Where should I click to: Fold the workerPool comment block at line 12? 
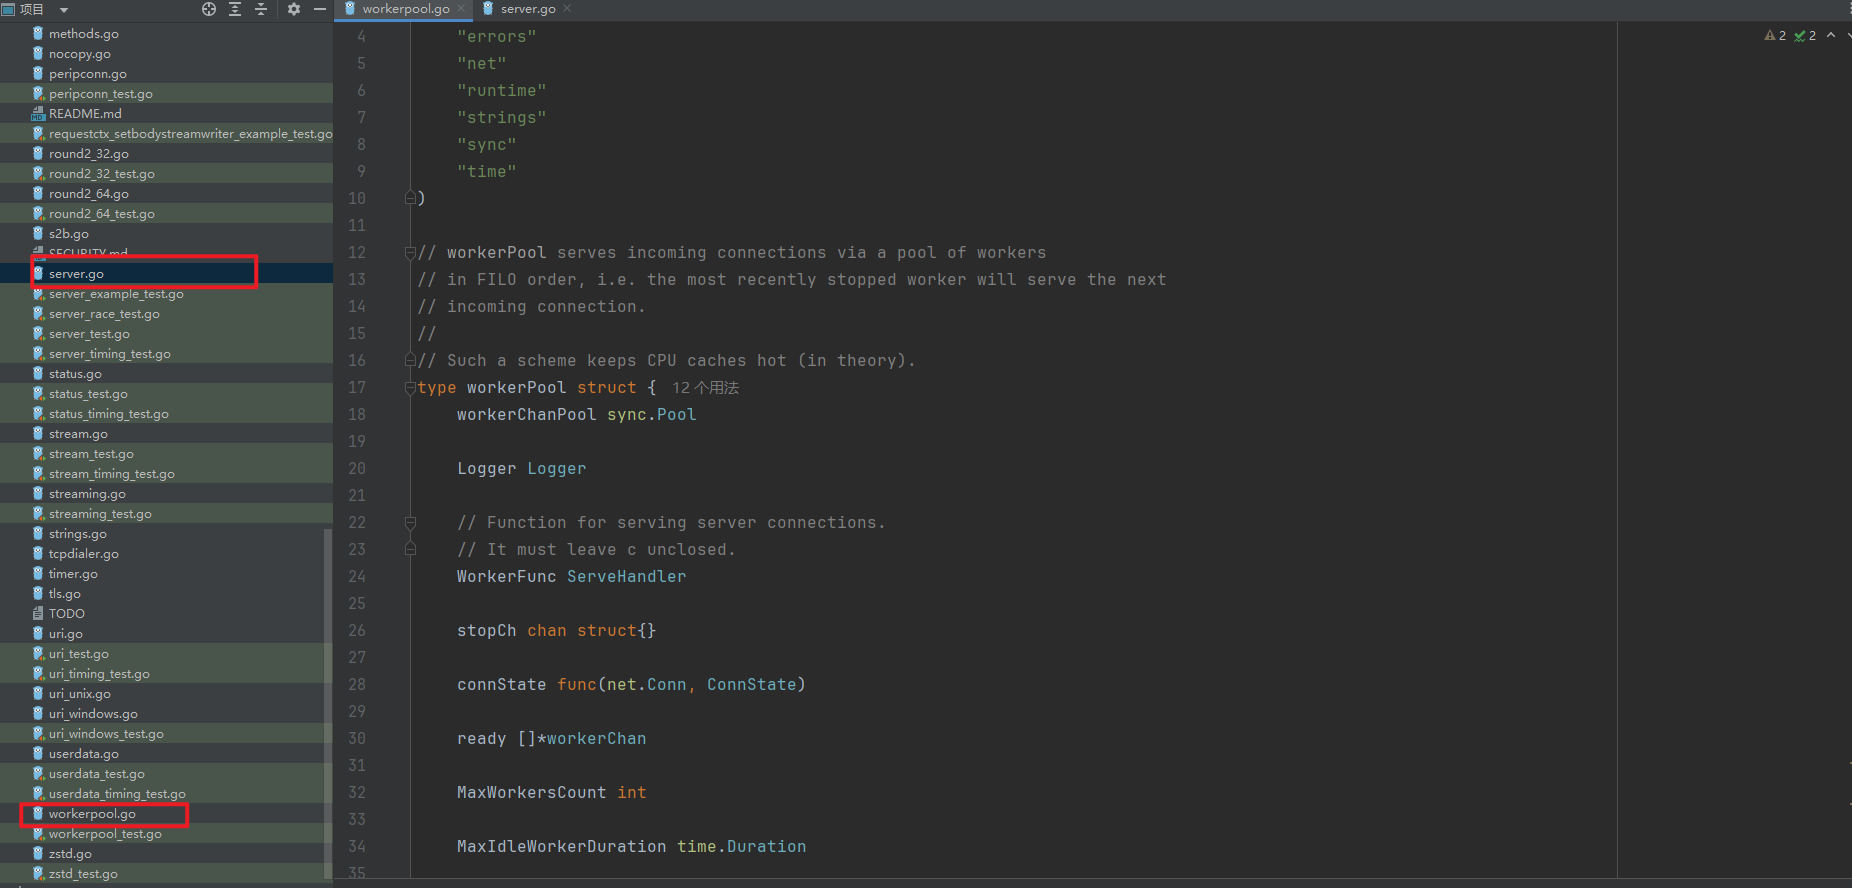pyautogui.click(x=410, y=252)
